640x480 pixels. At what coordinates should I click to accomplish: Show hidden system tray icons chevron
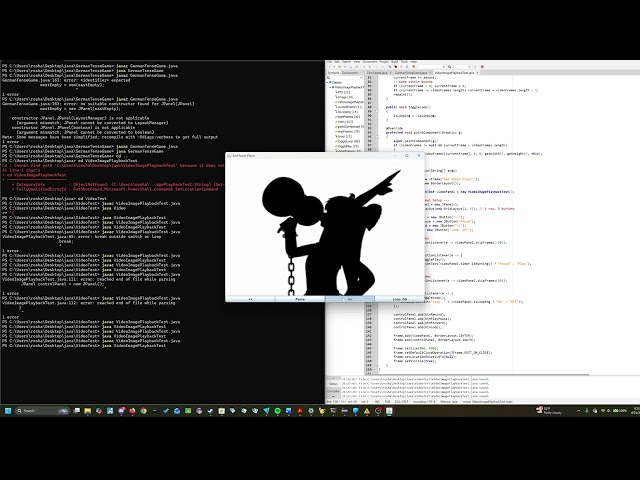tap(578, 411)
